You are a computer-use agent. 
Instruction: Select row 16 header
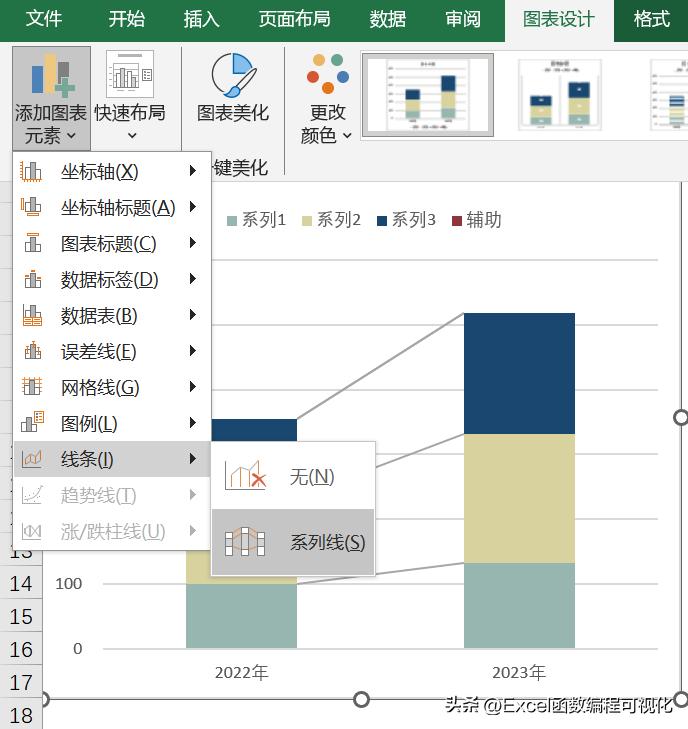[21, 649]
